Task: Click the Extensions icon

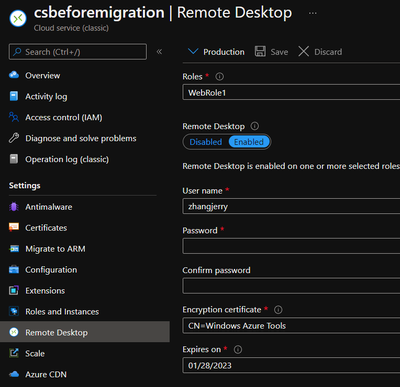Action: point(14,290)
